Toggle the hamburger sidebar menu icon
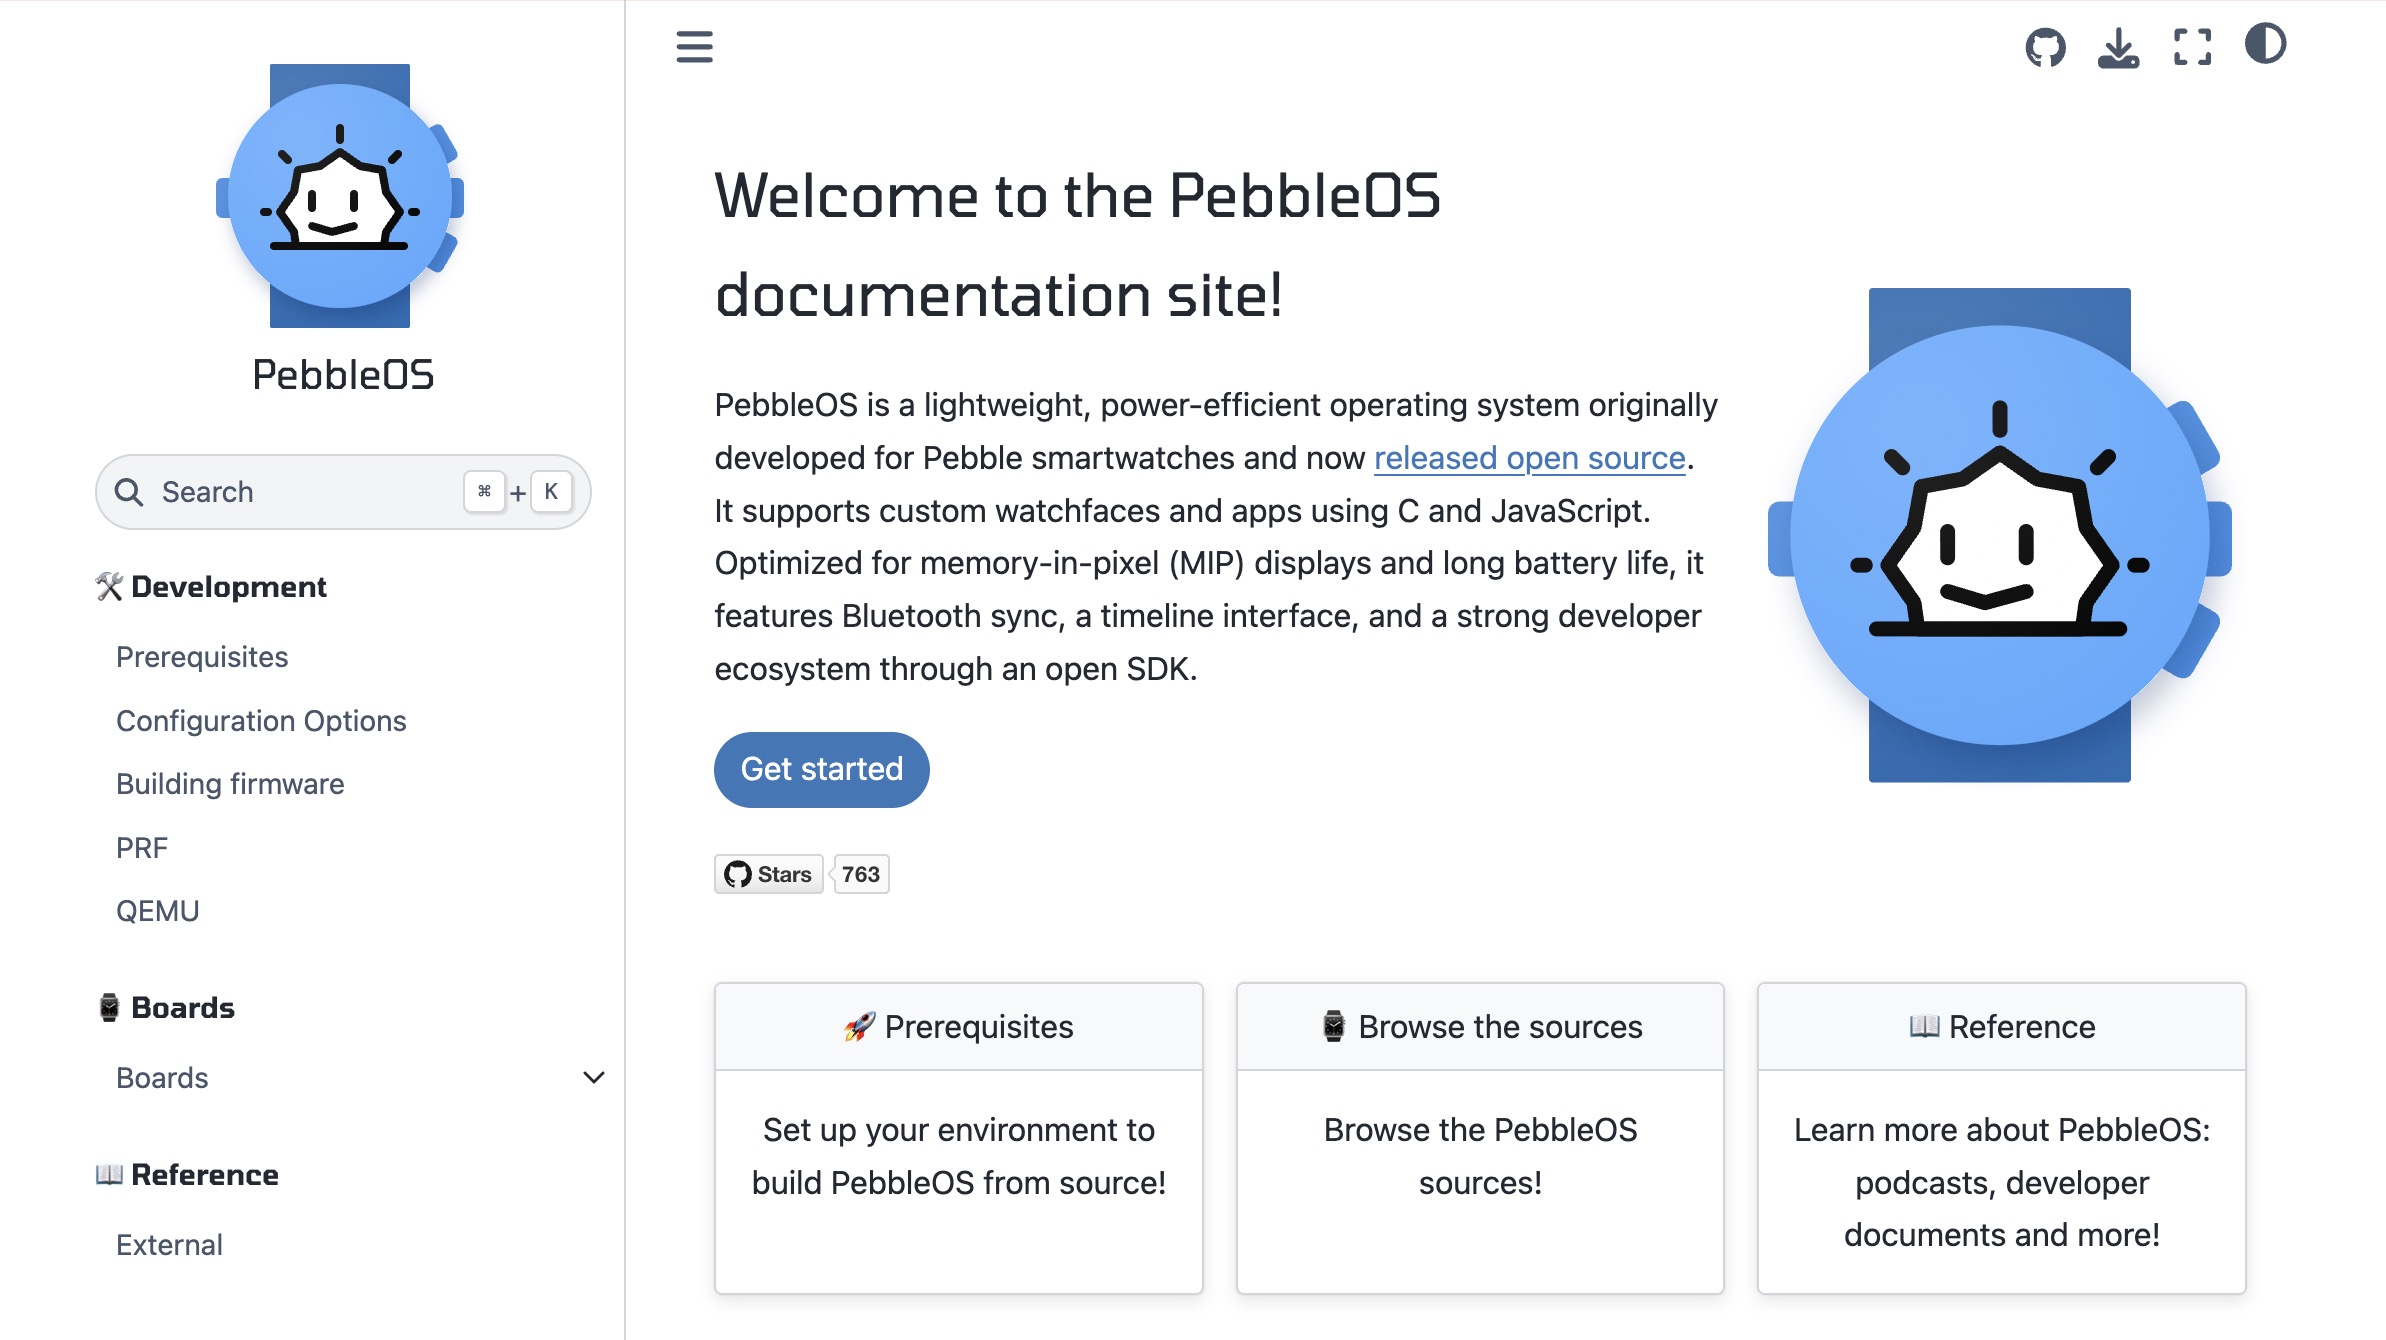Image resolution: width=2386 pixels, height=1340 pixels. (694, 47)
